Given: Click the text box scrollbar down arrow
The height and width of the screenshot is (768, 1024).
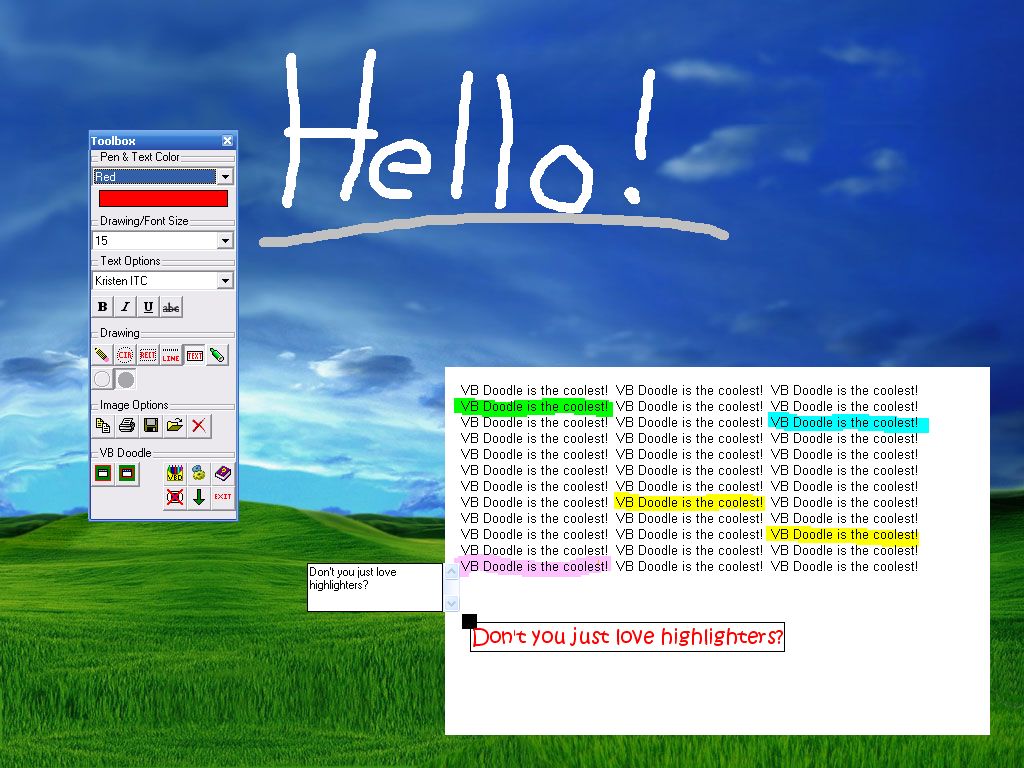Looking at the screenshot, I should pos(451,603).
